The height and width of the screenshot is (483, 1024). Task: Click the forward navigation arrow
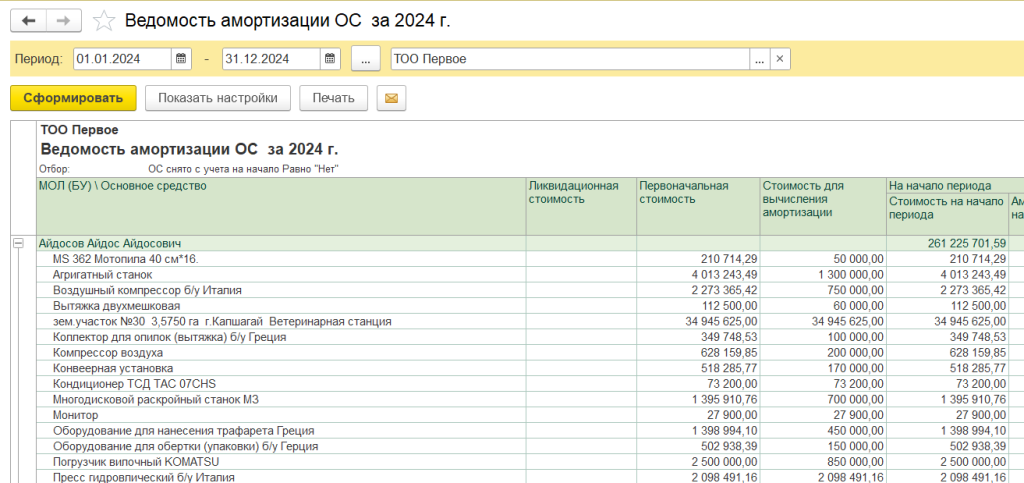click(x=63, y=20)
